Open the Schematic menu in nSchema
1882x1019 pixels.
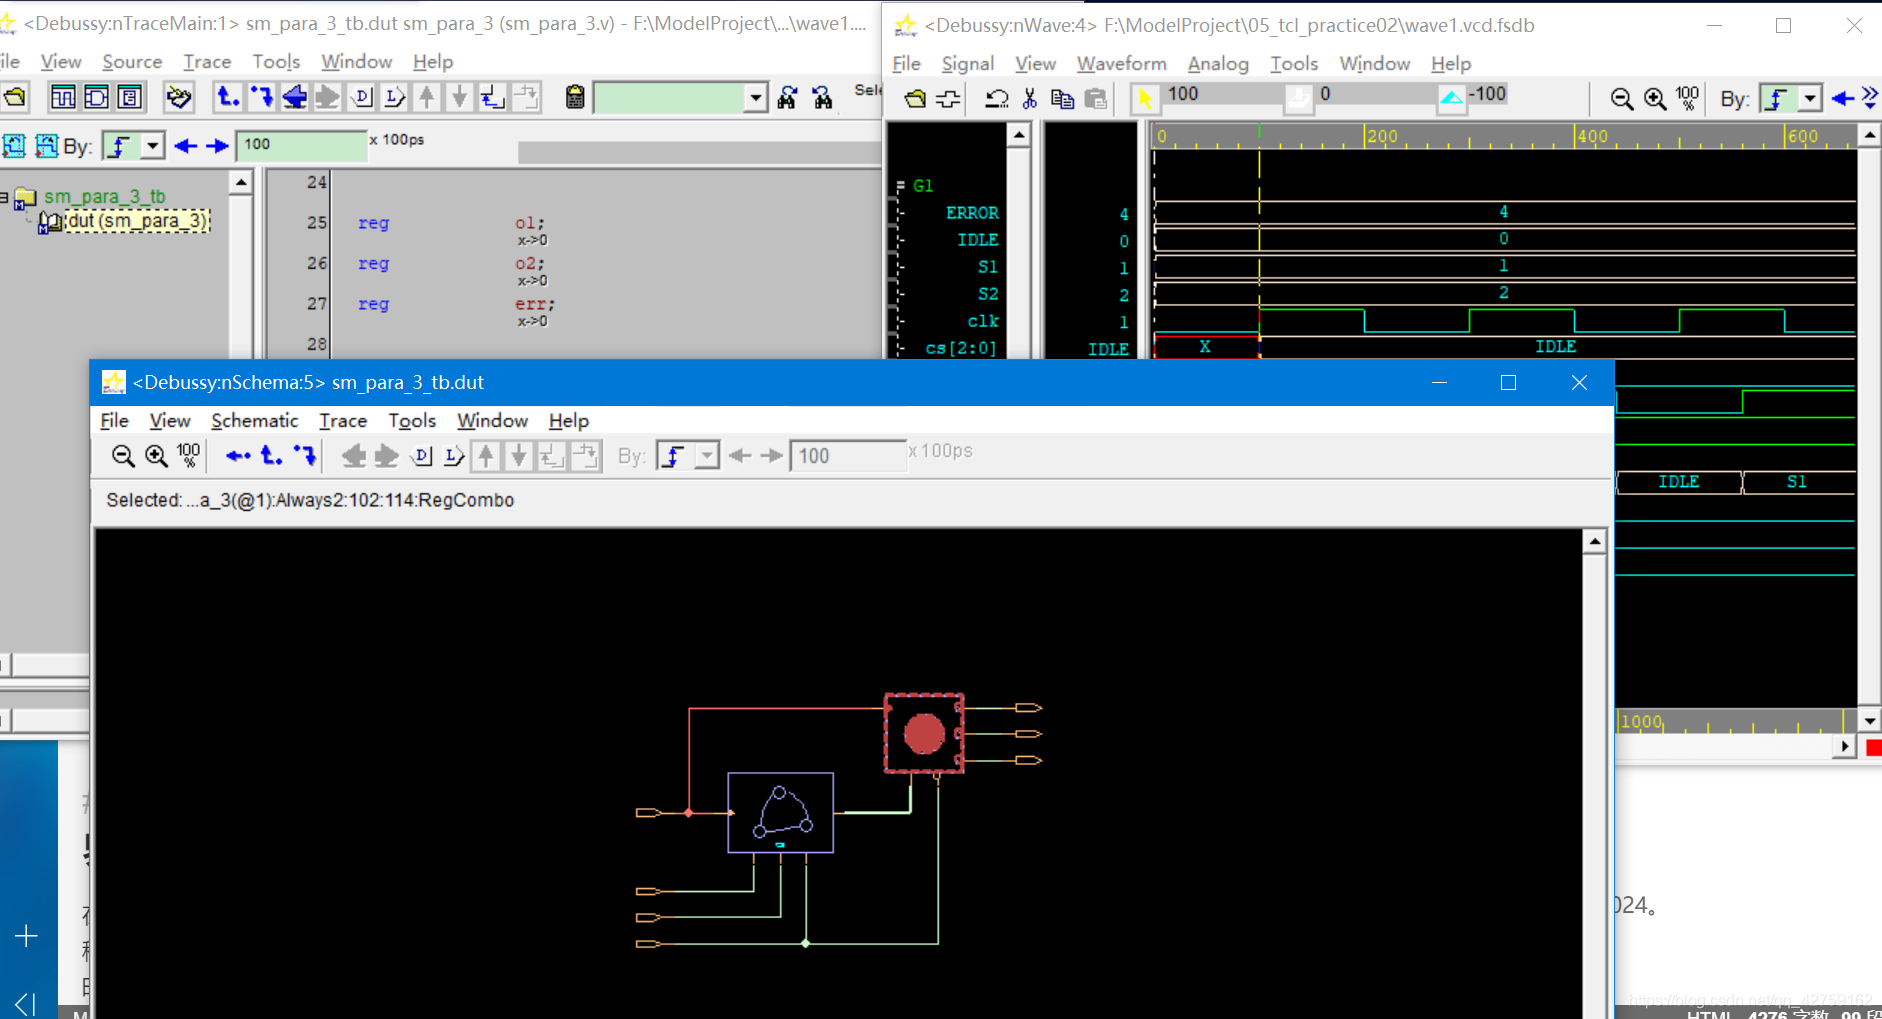[254, 421]
